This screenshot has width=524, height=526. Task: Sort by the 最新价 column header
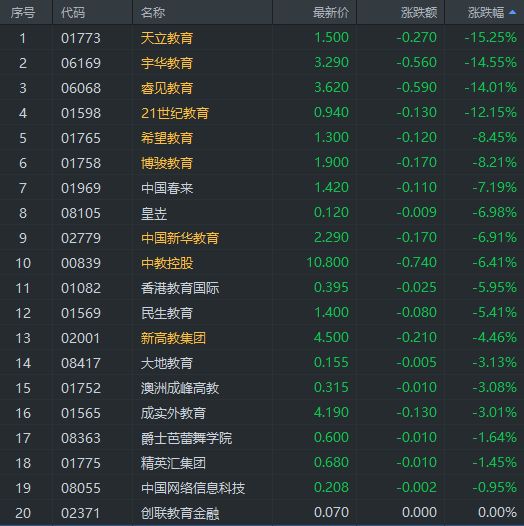(x=331, y=13)
